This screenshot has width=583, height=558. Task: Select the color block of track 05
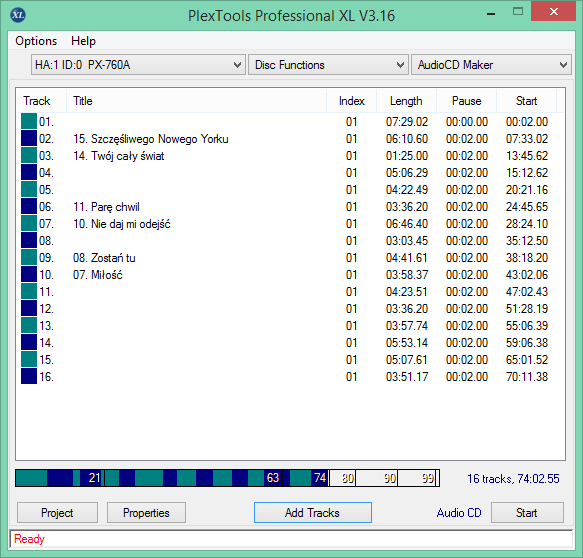[29, 189]
